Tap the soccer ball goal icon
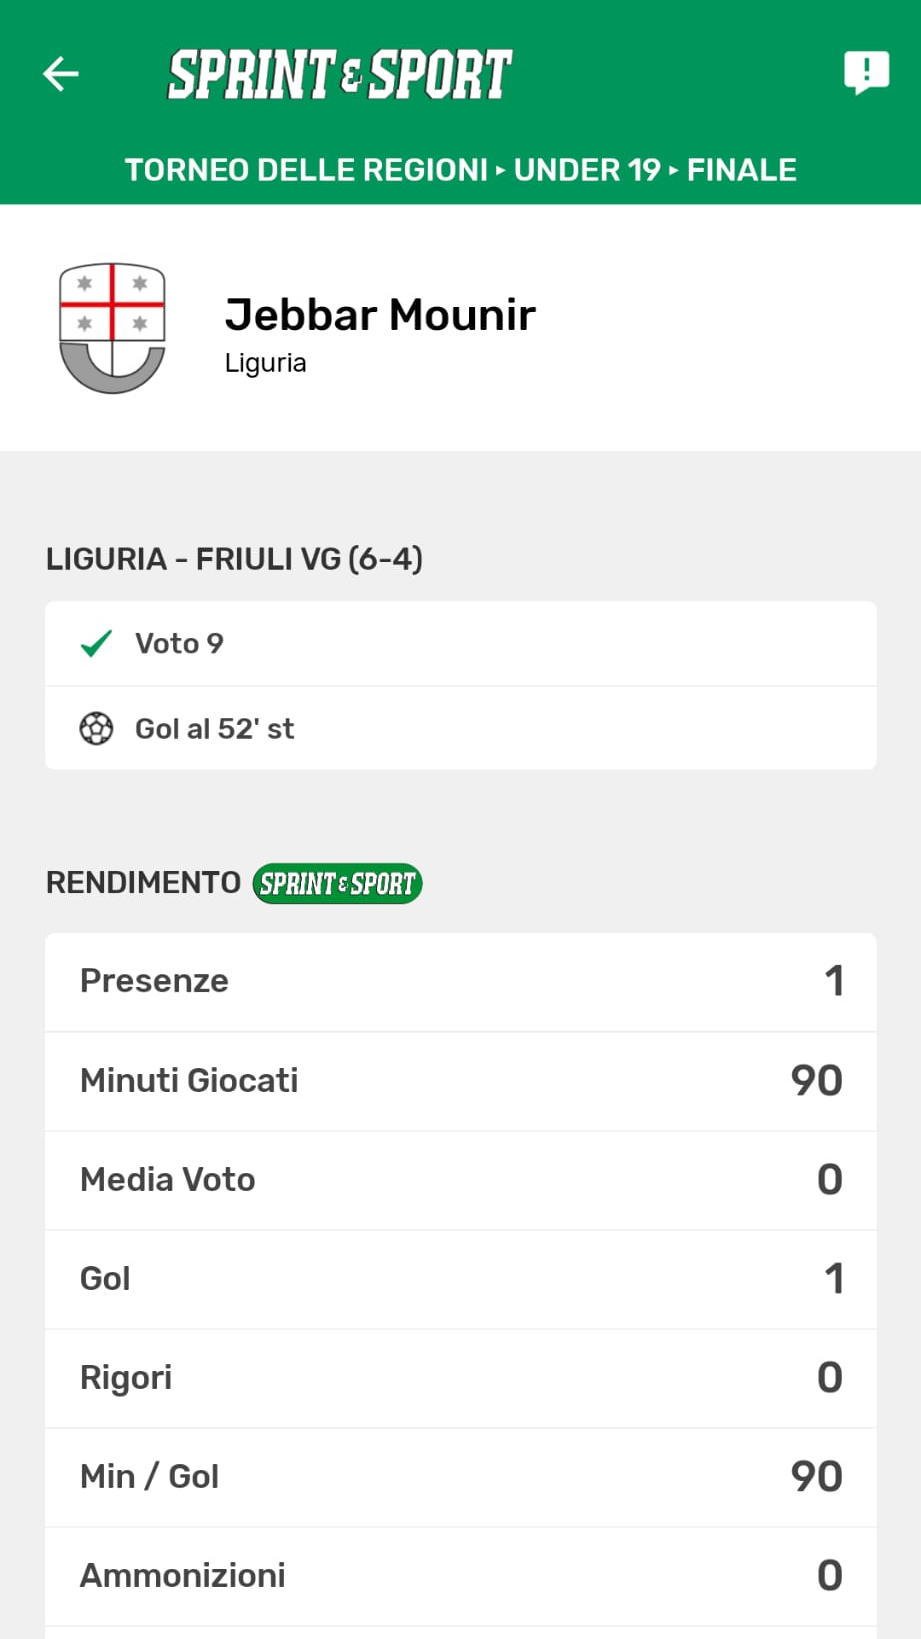 pyautogui.click(x=96, y=728)
